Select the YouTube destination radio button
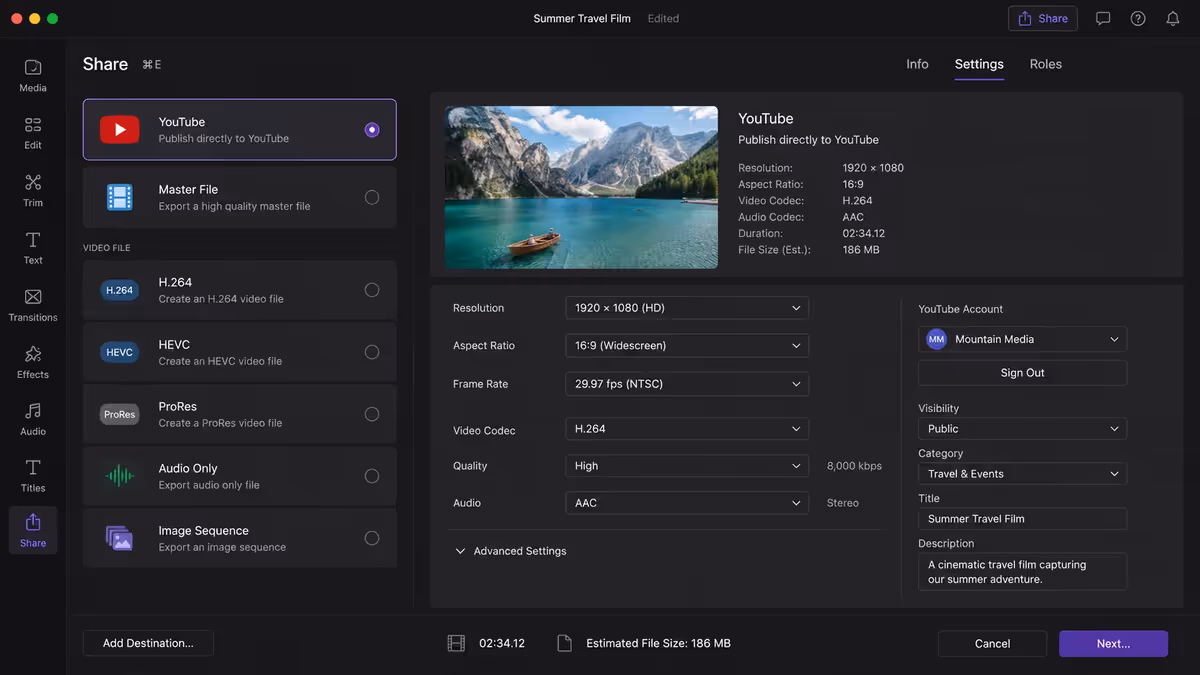 point(372,129)
